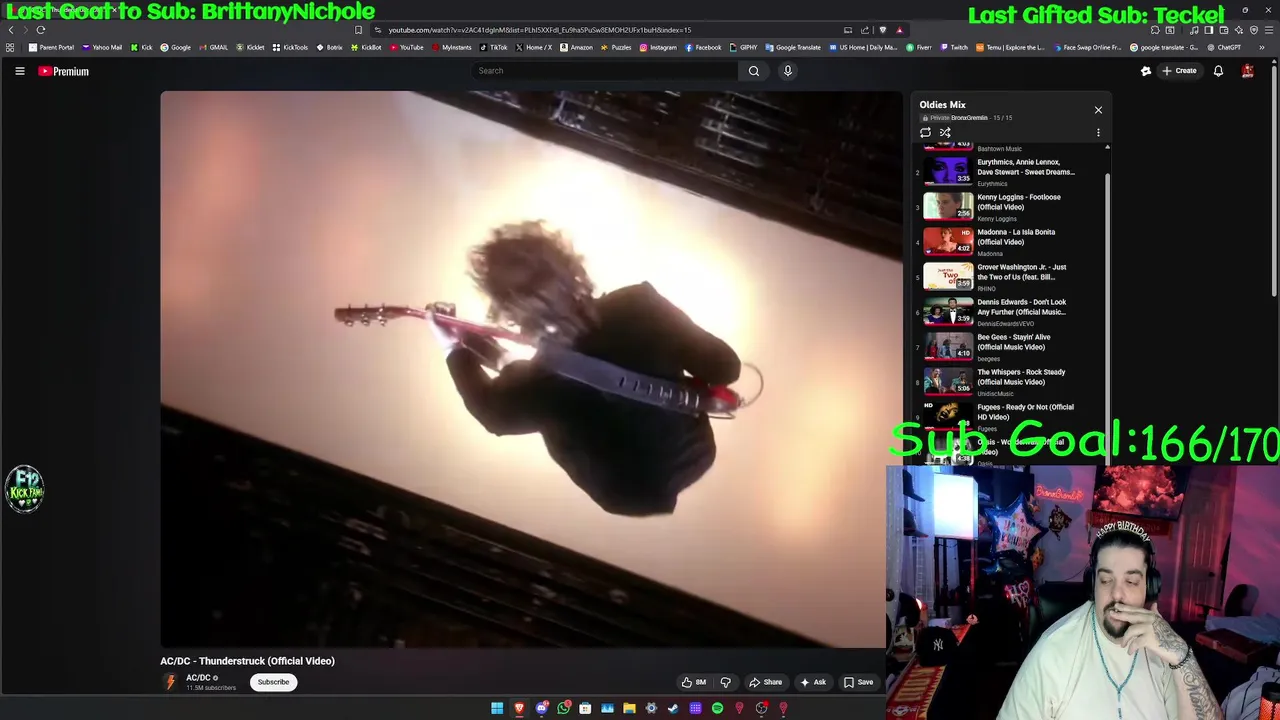Play Eurythmics Sweet Dreams from playlist
This screenshot has height=720, width=1280.
(1010, 172)
